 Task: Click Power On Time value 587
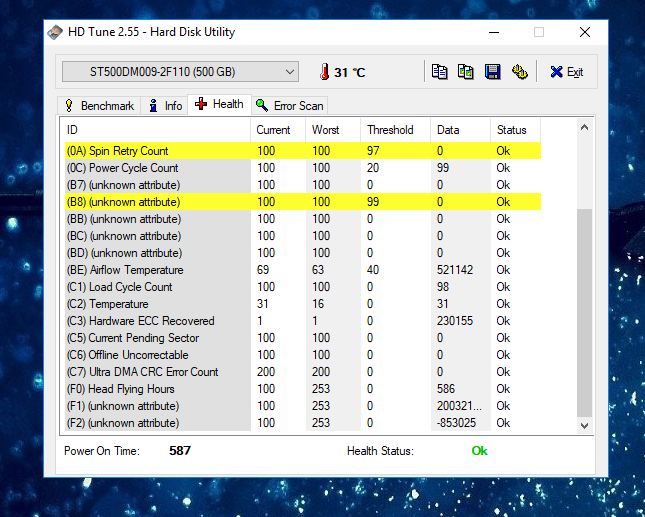tap(180, 451)
